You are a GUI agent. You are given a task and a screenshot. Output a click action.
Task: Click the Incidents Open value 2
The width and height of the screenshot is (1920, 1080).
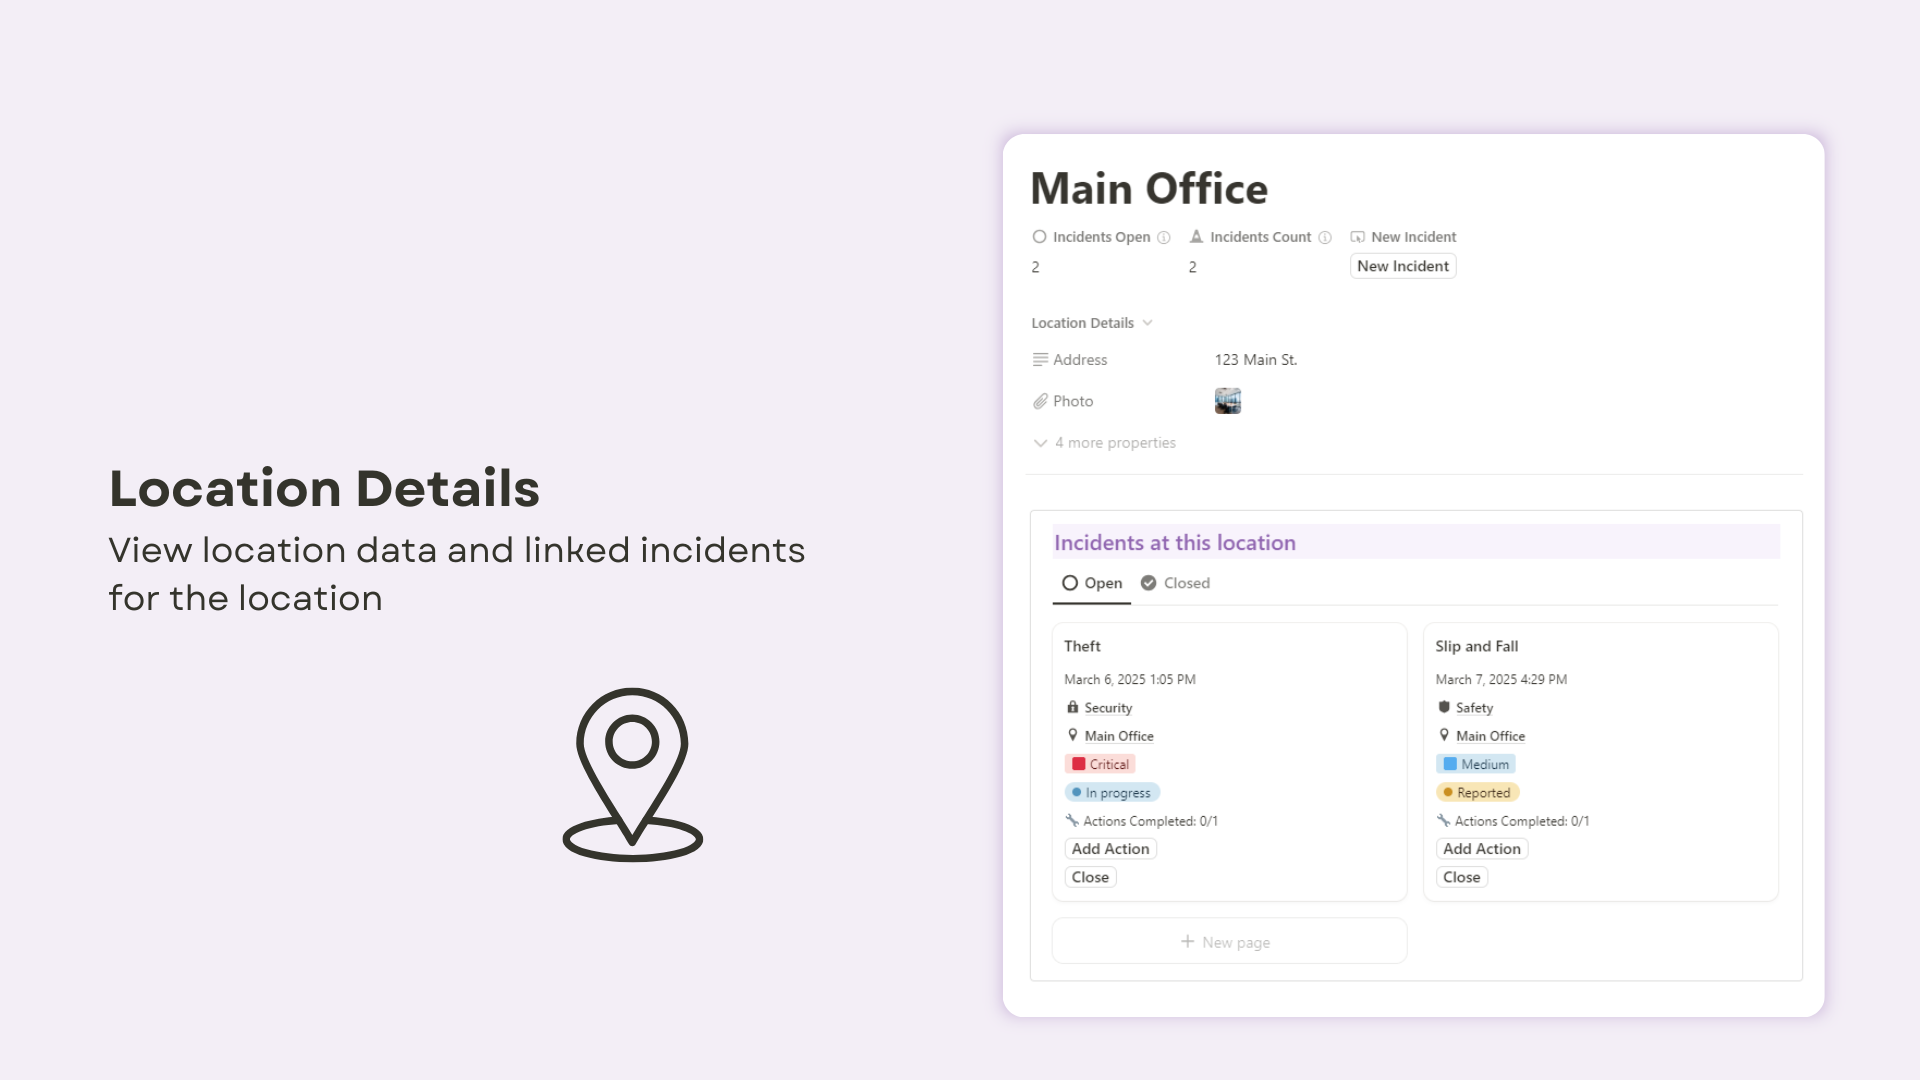(1035, 267)
